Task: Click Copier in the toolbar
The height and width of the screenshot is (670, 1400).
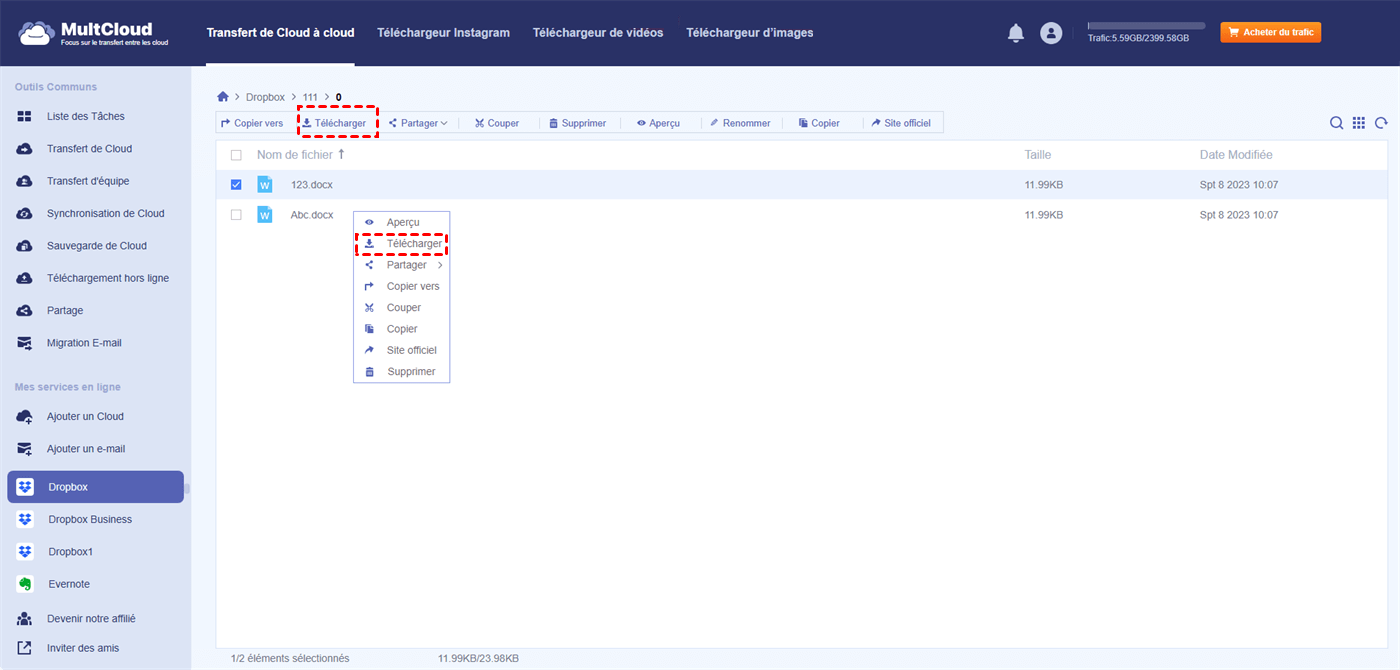Action: (x=819, y=123)
